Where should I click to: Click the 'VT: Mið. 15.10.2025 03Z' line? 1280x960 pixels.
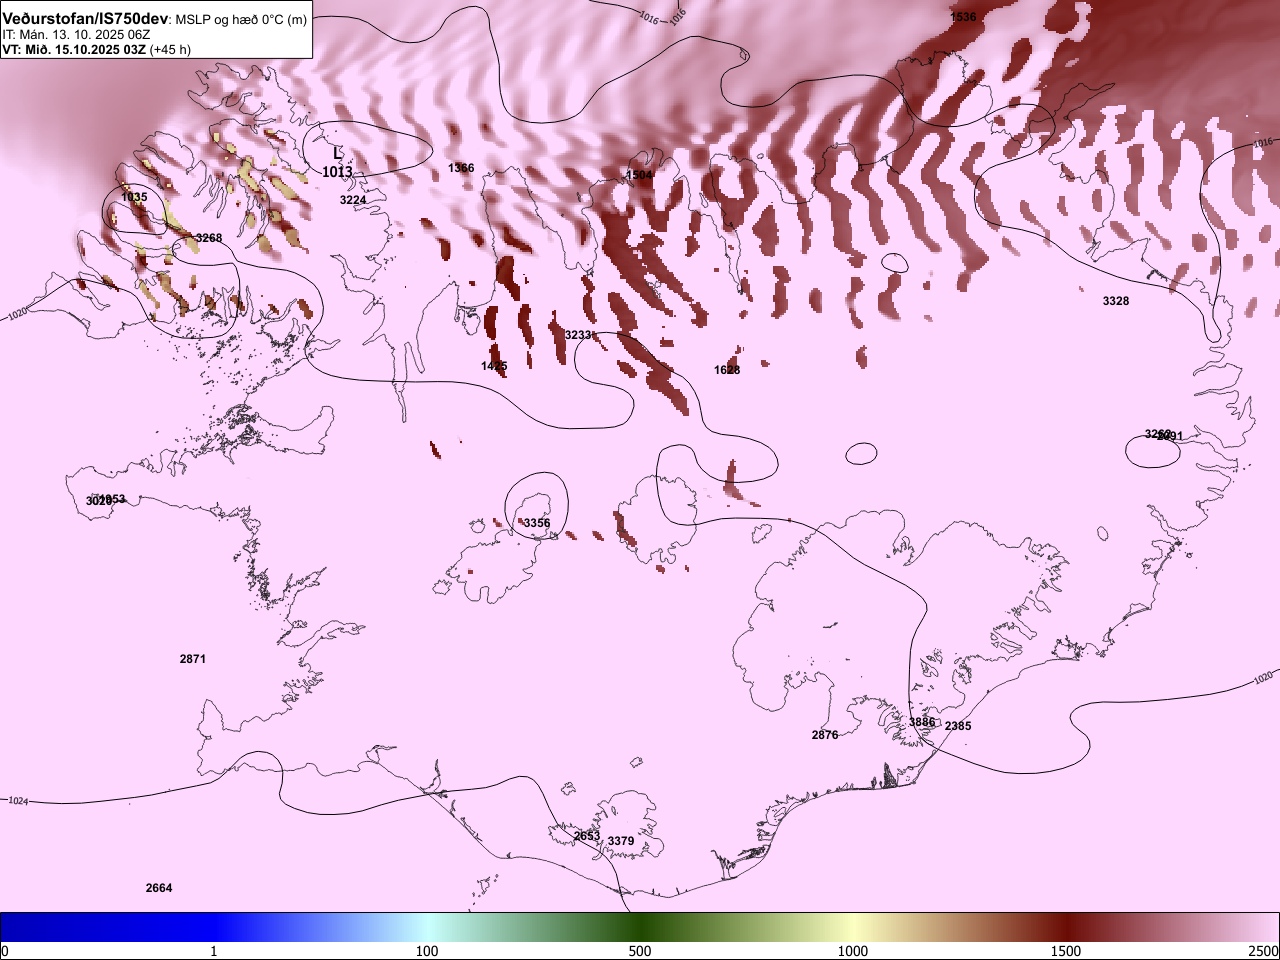coord(73,49)
